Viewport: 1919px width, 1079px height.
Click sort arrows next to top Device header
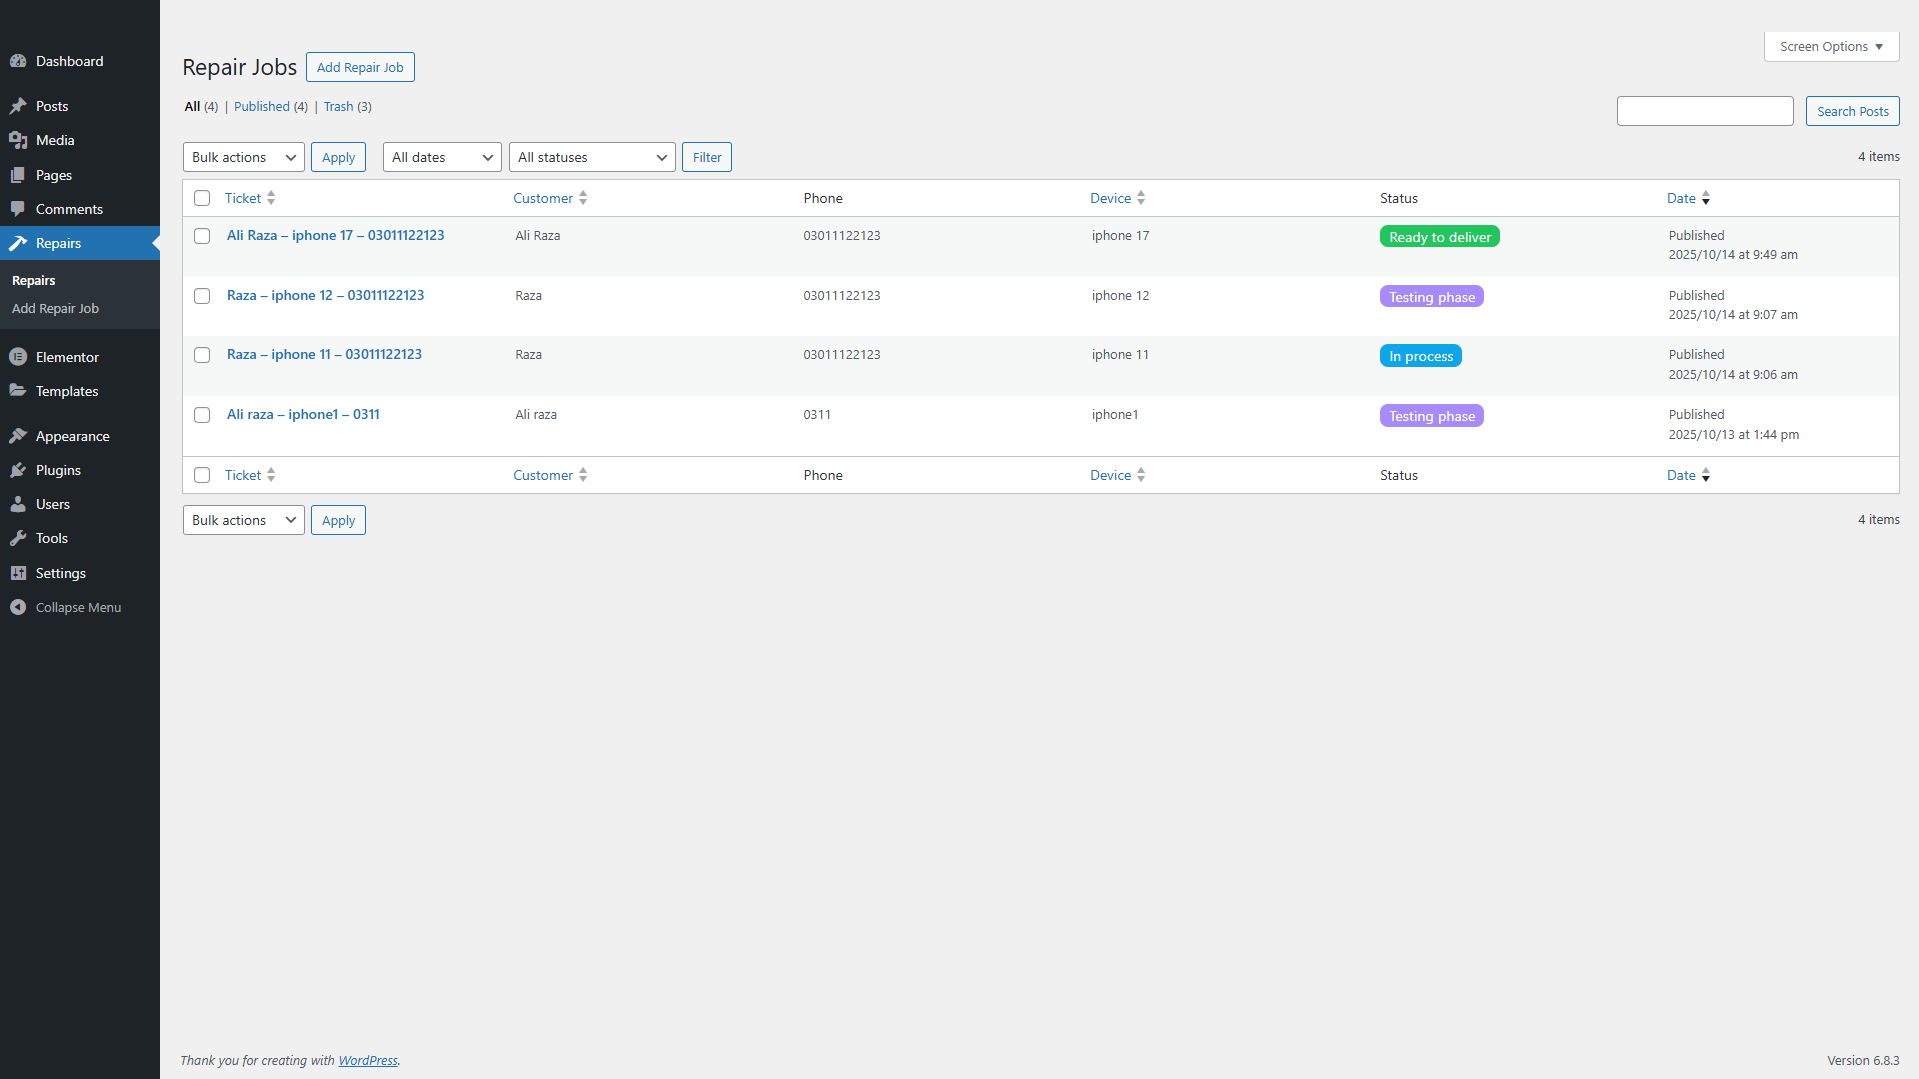[1141, 198]
